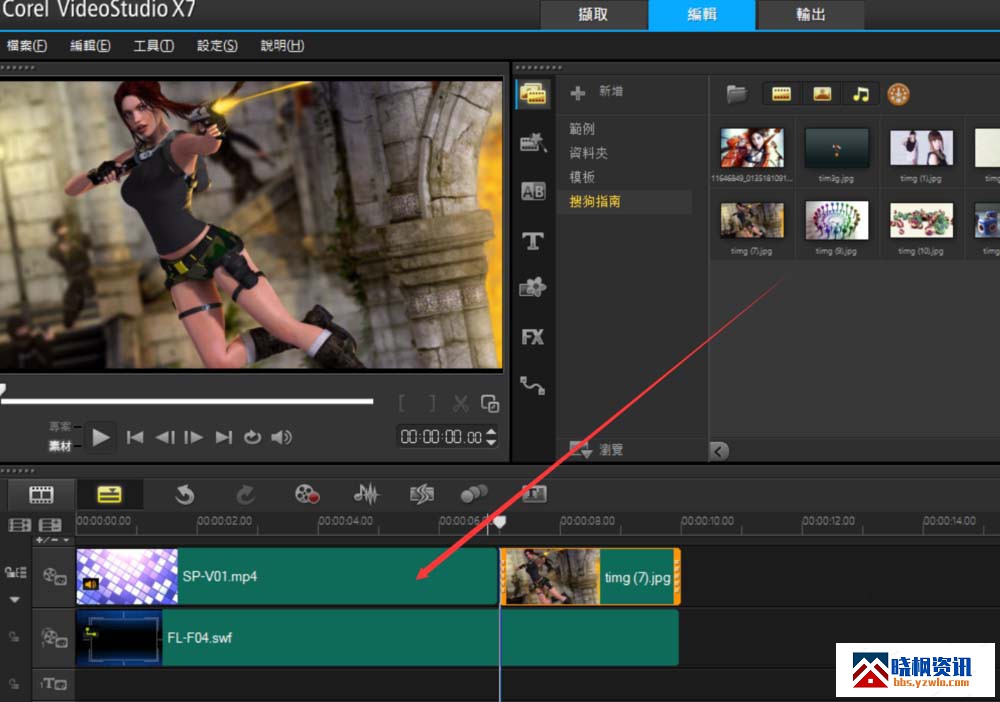Open the Record/Capture option

click(x=307, y=494)
